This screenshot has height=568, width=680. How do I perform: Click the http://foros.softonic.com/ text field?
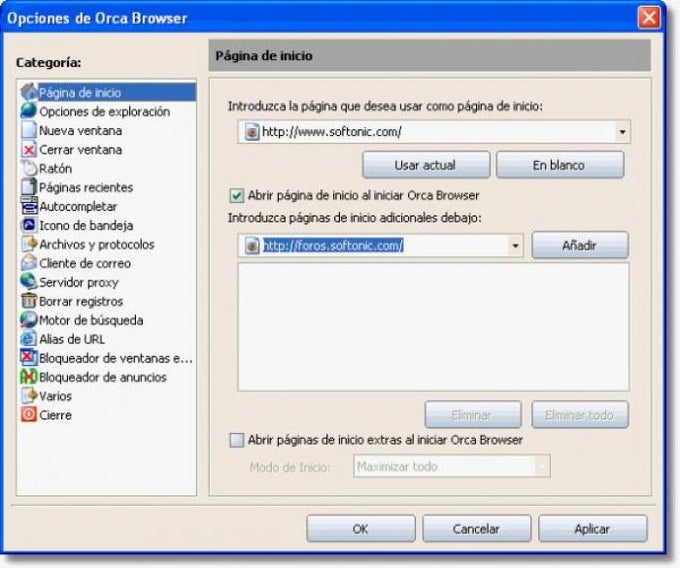[x=380, y=246]
